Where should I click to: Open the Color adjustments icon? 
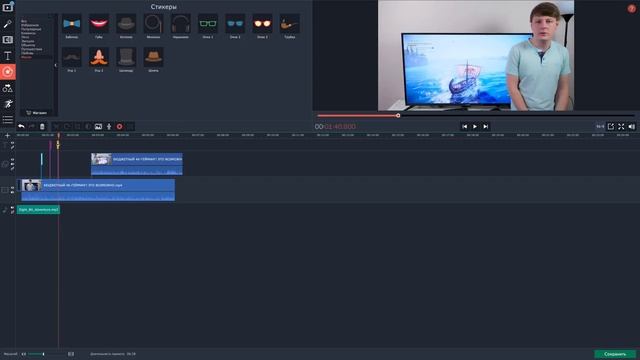pos(88,127)
